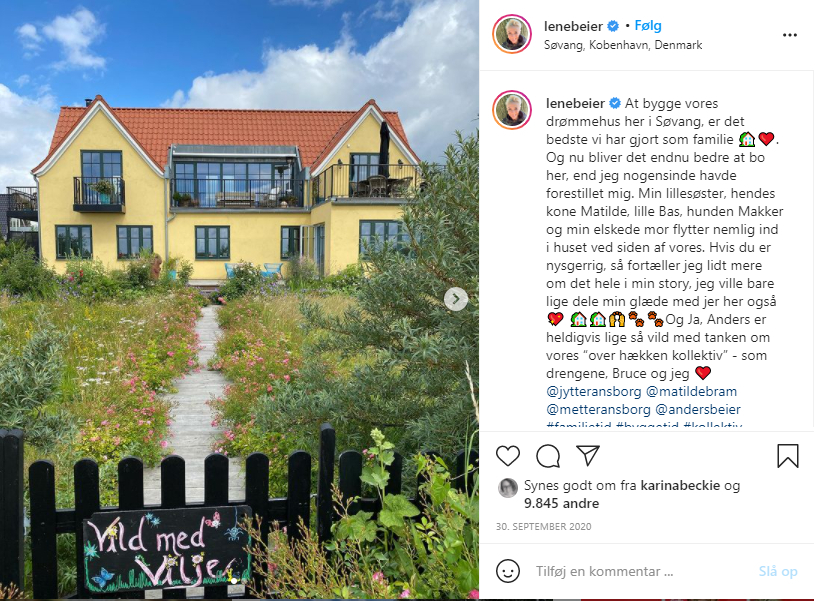Open the Søvang, København location link
Screen dimensions: 815x603
tap(623, 45)
